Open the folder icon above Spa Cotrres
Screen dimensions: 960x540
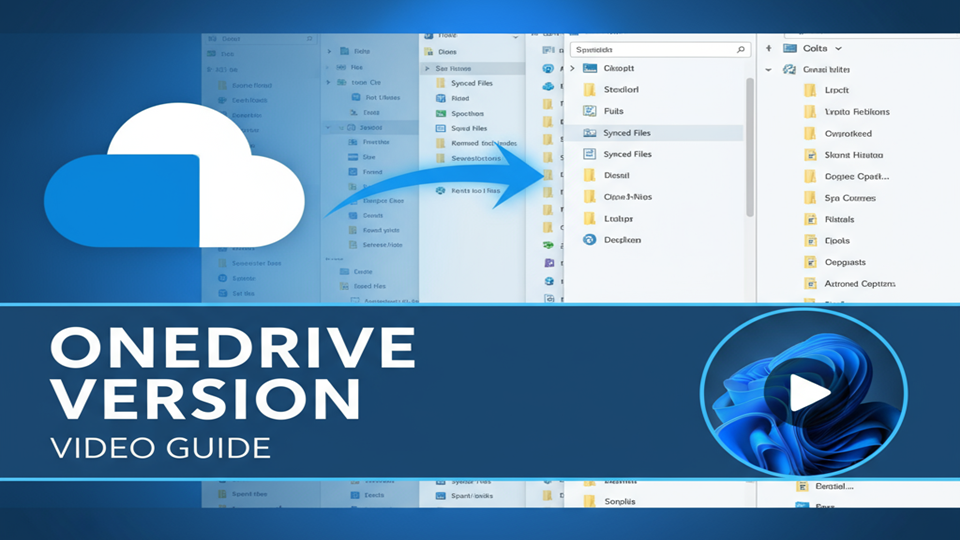click(x=810, y=176)
